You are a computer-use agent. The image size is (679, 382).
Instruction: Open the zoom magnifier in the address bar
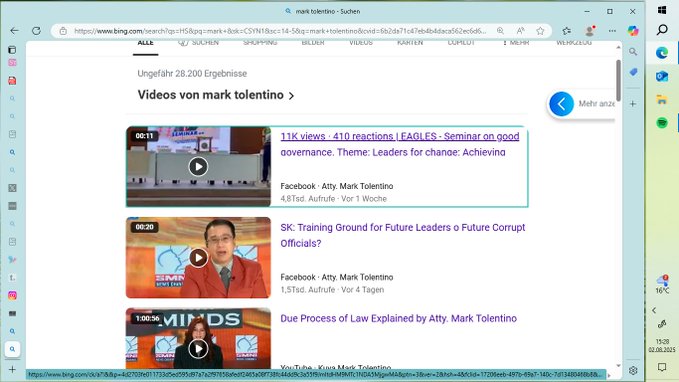pyautogui.click(x=500, y=31)
